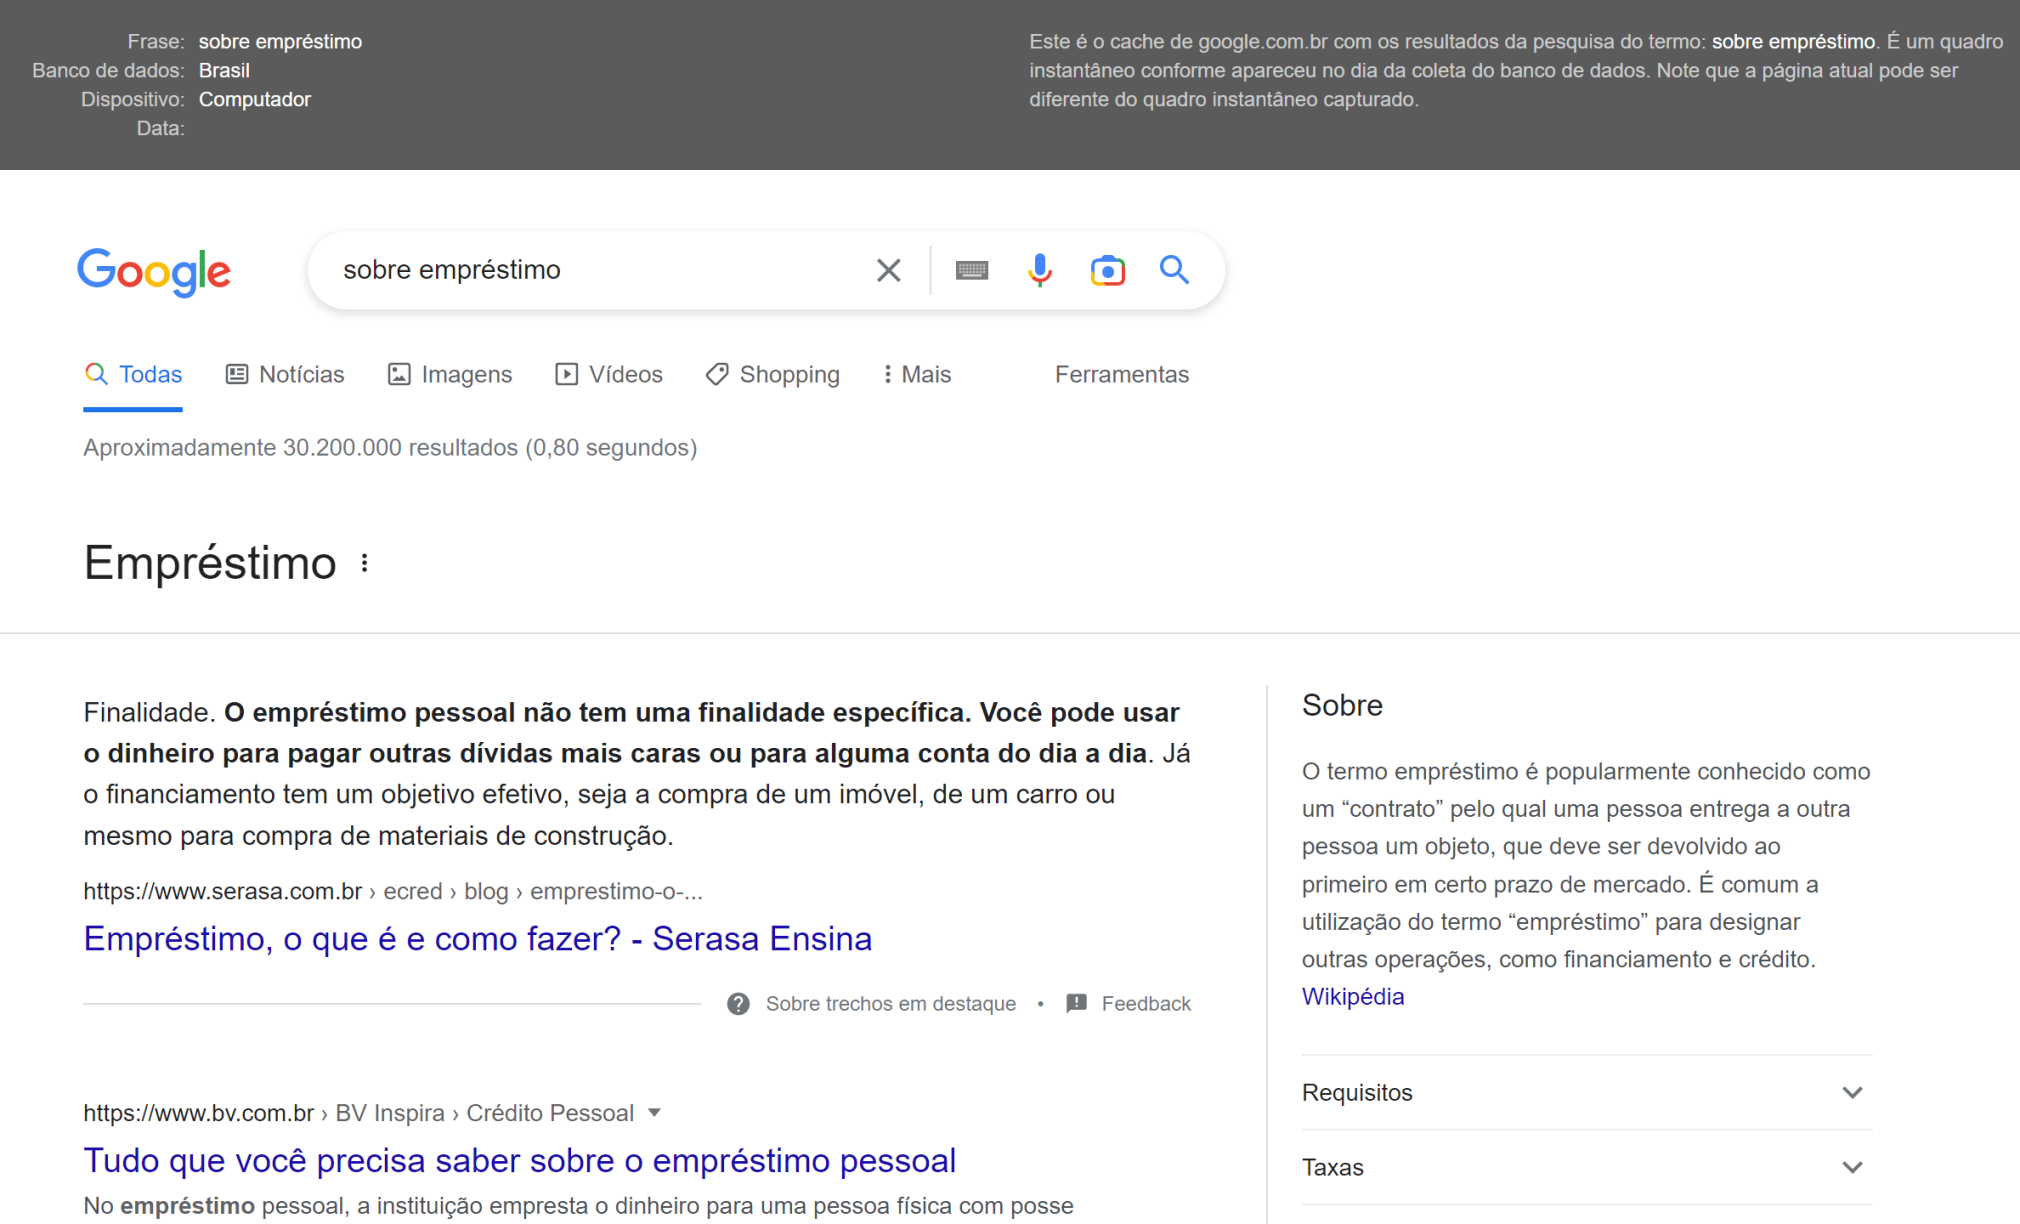Click the bv.com.br URL breadcrumb
The height and width of the screenshot is (1224, 2020).
[358, 1113]
